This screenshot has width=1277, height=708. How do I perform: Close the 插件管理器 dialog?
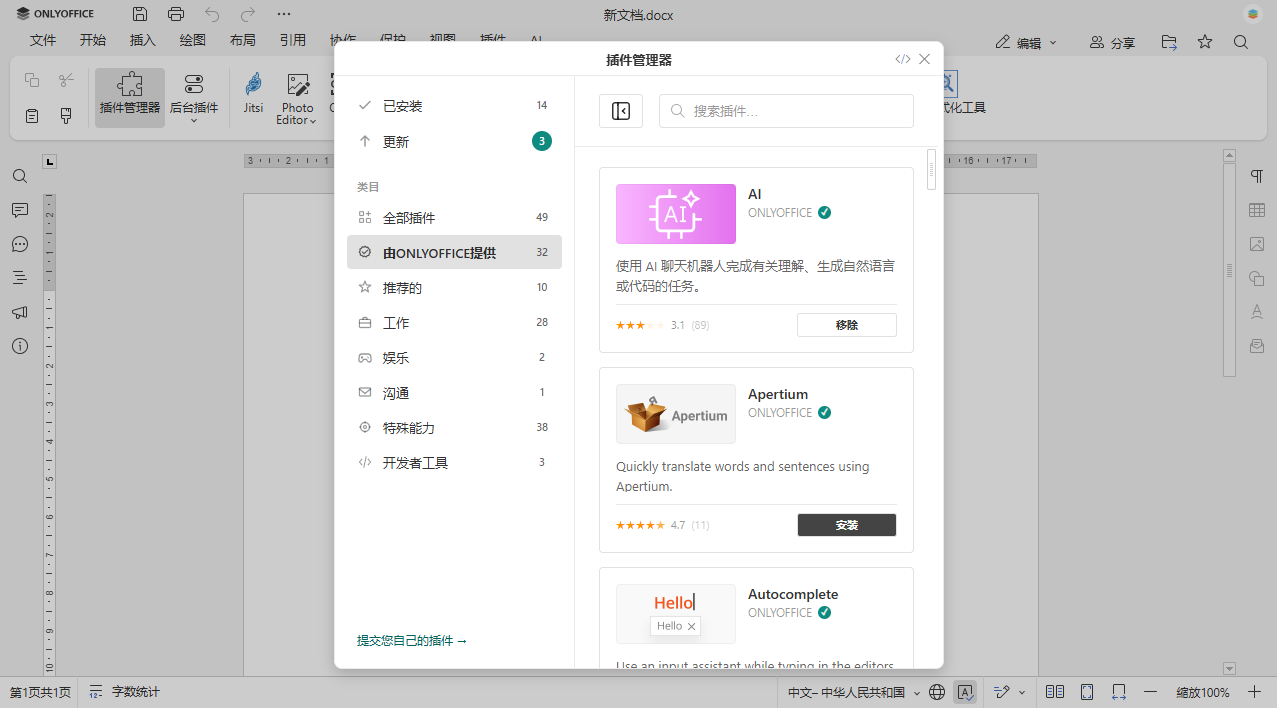coord(925,59)
